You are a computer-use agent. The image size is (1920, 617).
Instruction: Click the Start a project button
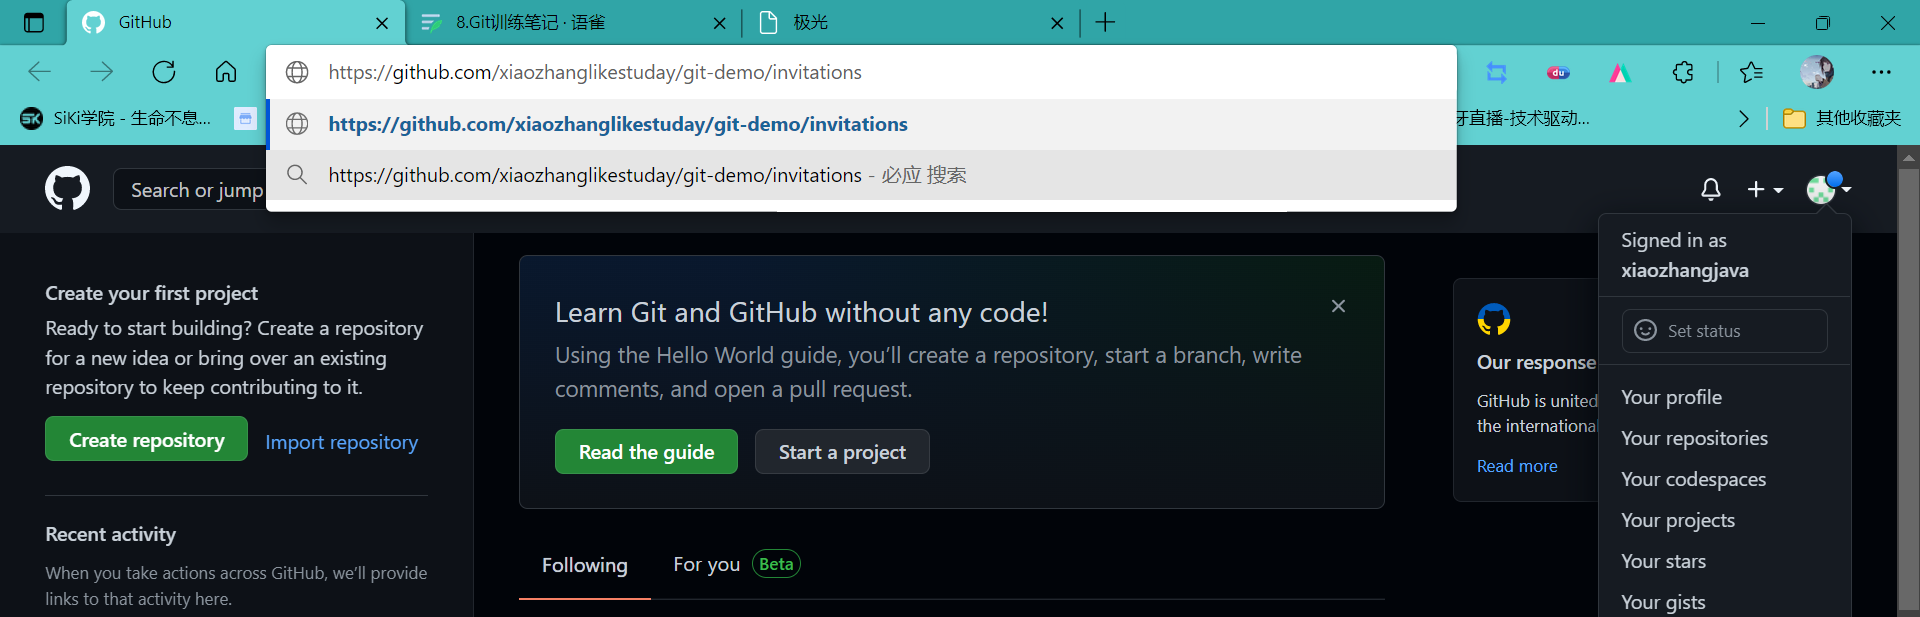(x=842, y=452)
